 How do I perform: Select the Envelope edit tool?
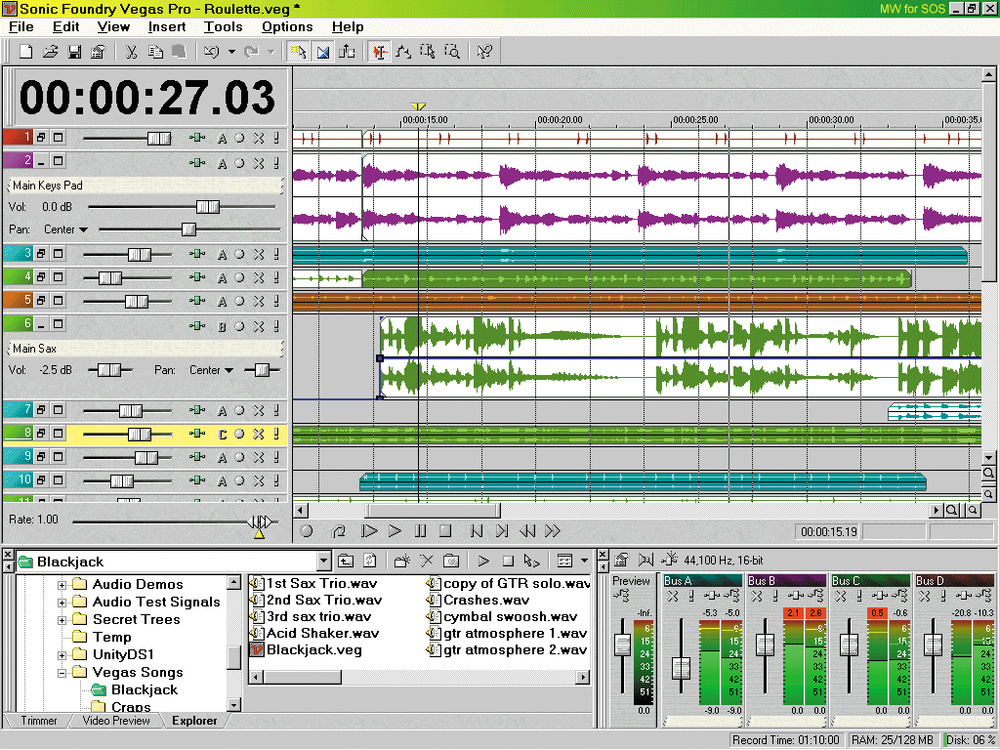404,51
